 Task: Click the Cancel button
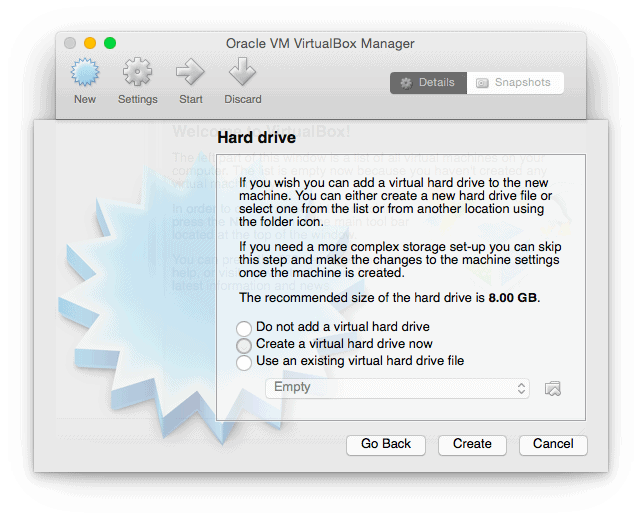pyautogui.click(x=553, y=445)
